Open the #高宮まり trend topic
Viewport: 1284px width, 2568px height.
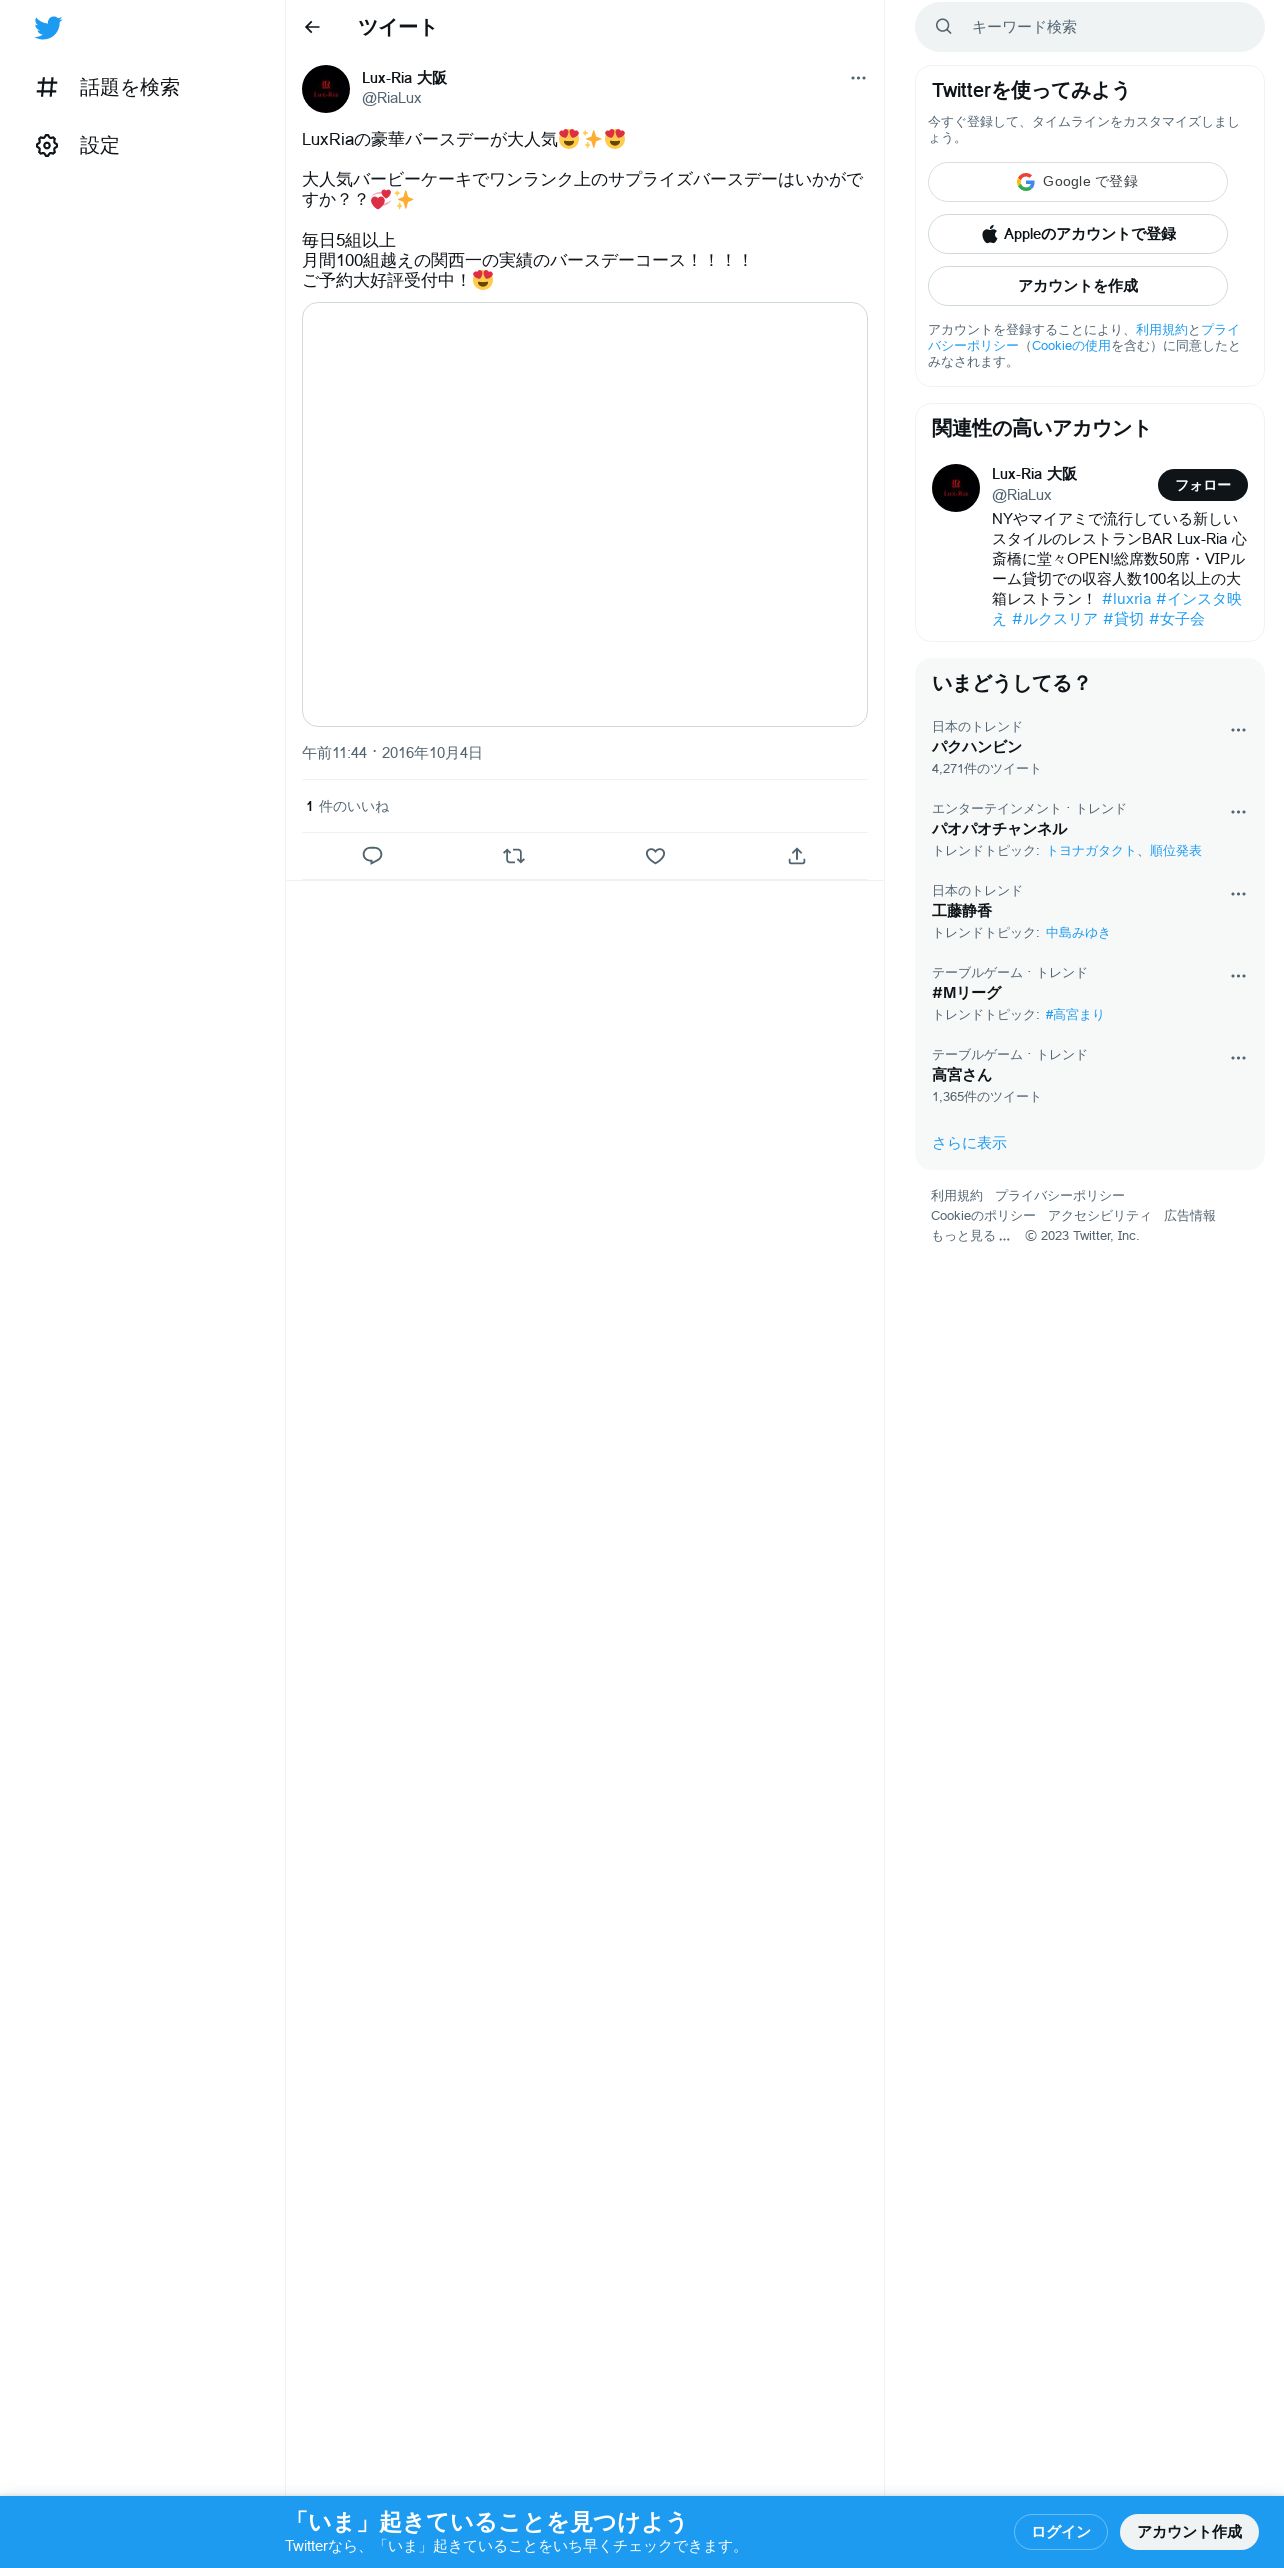click(1074, 1015)
